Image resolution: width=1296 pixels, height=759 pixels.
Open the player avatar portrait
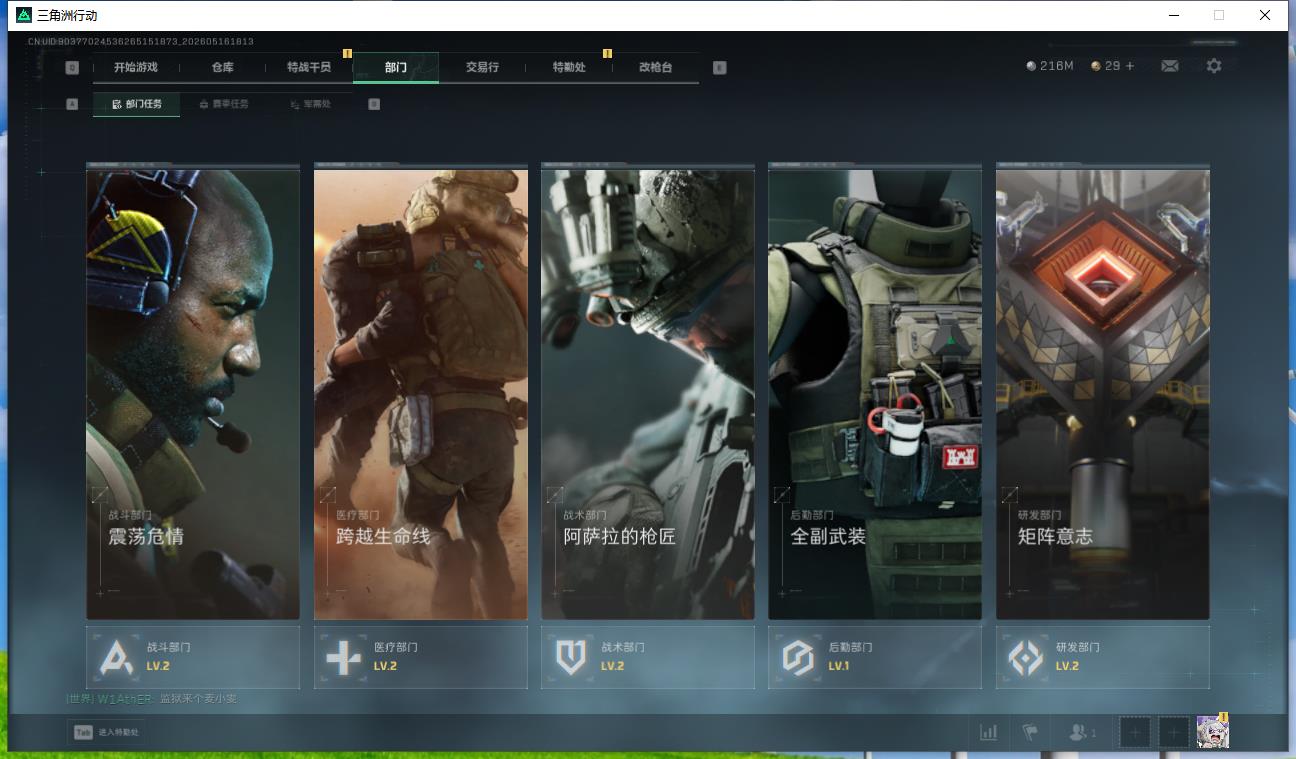click(1212, 732)
